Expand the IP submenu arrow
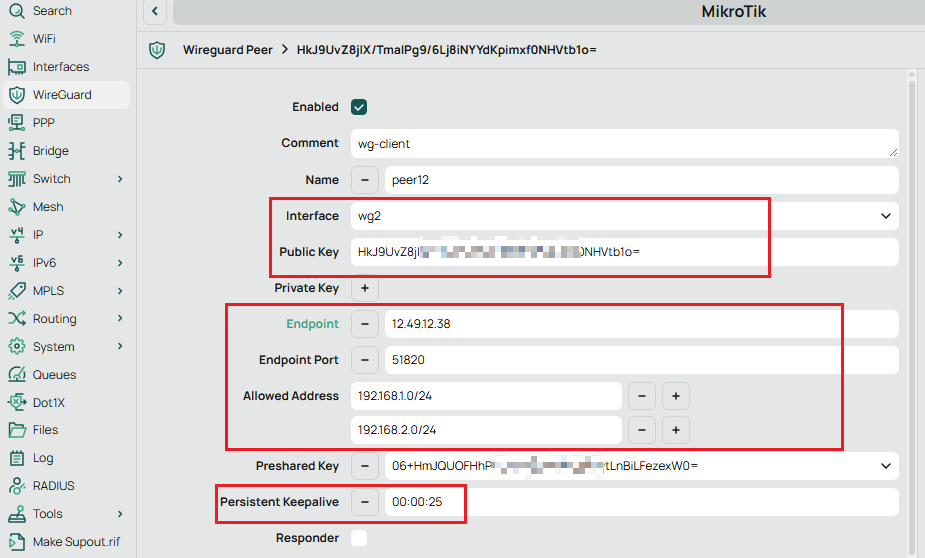 pos(120,235)
